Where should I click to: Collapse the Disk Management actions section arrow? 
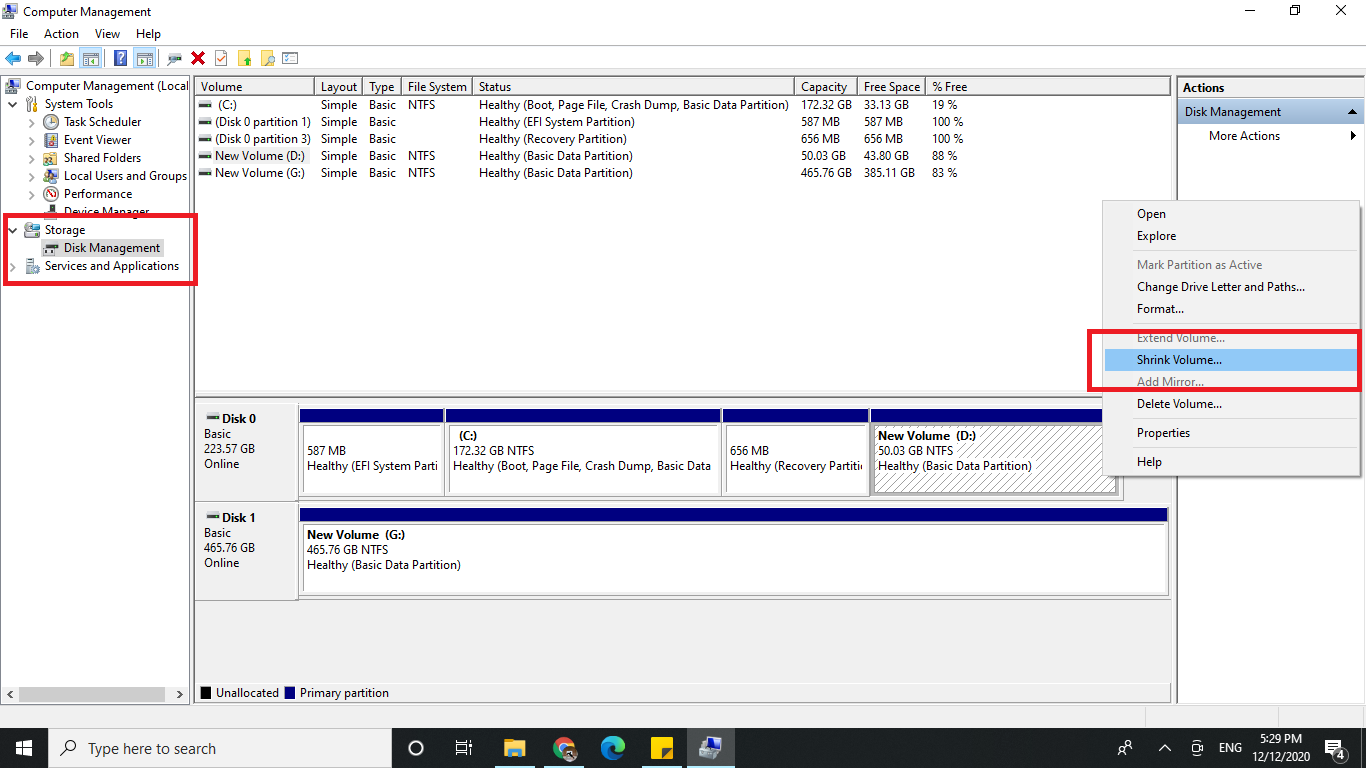[x=1352, y=112]
